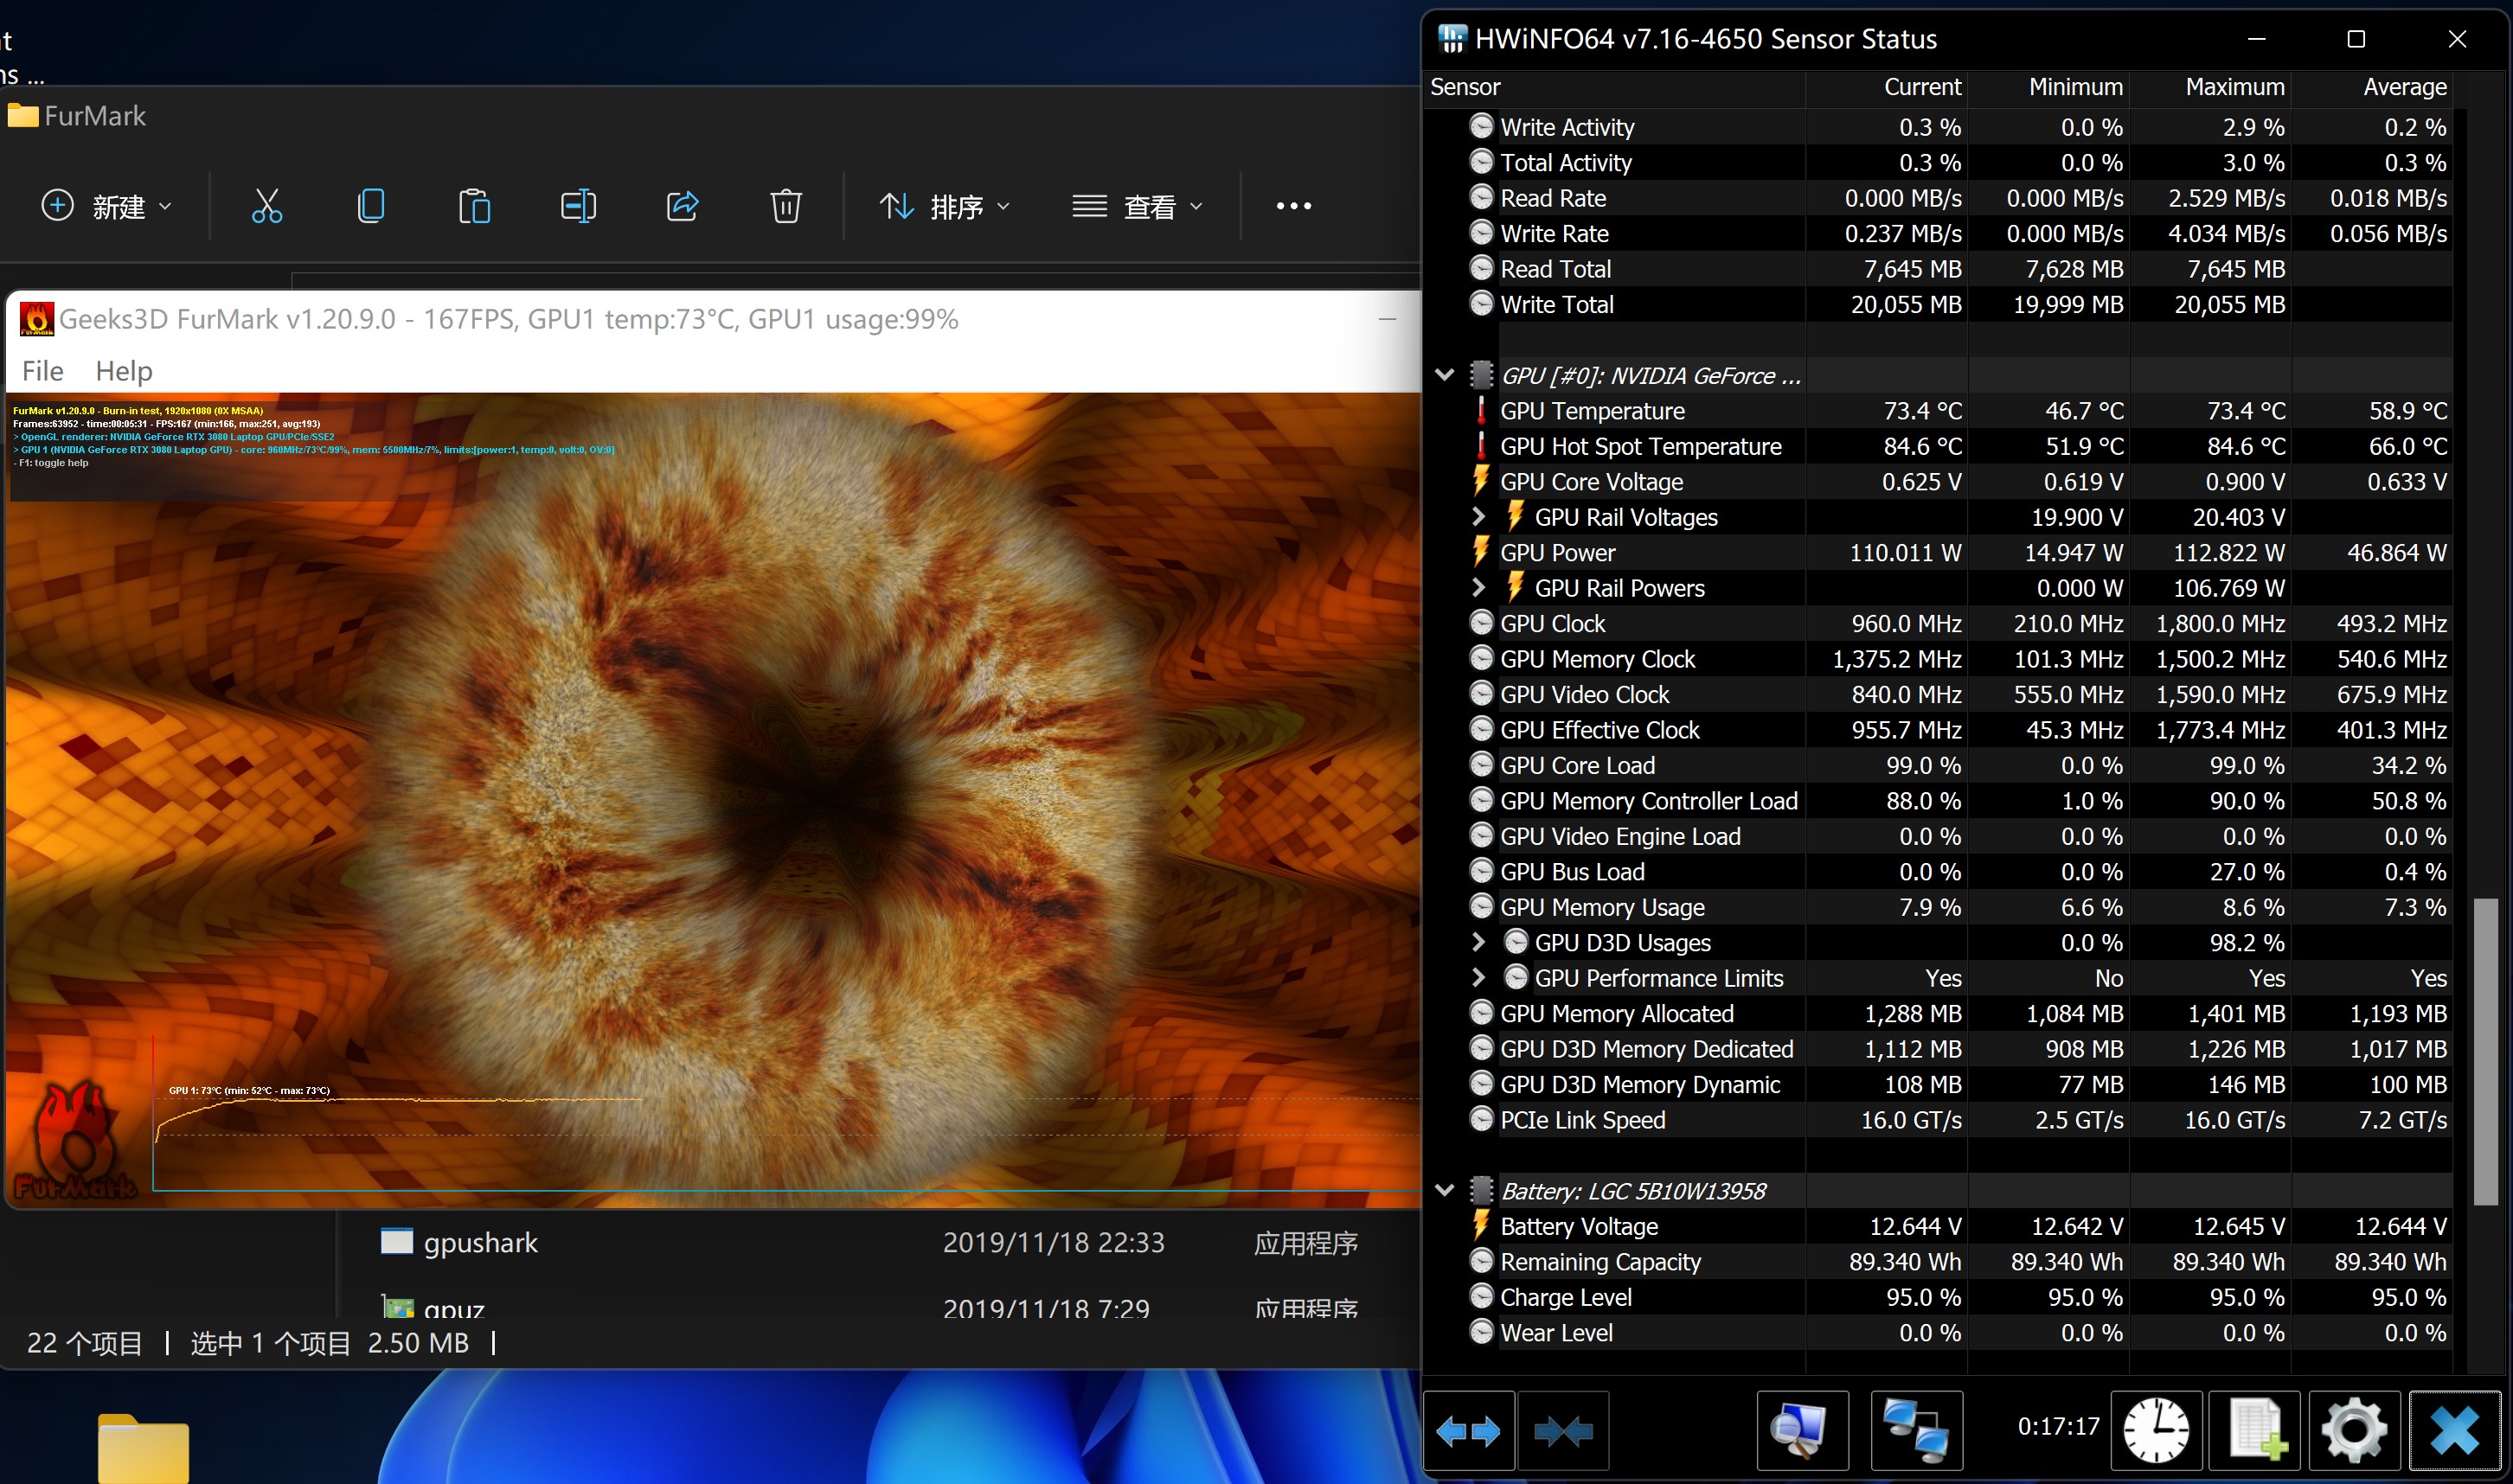The image size is (2513, 1484).
Task: Open FurMark File menu
Action: [x=43, y=371]
